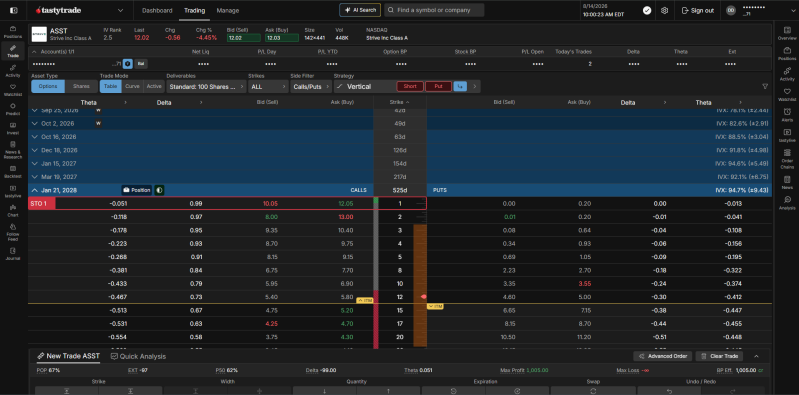Viewport: 799px width, 395px height.
Task: Collapse the Jan 21, 2028 expiration
Action: click(x=35, y=190)
